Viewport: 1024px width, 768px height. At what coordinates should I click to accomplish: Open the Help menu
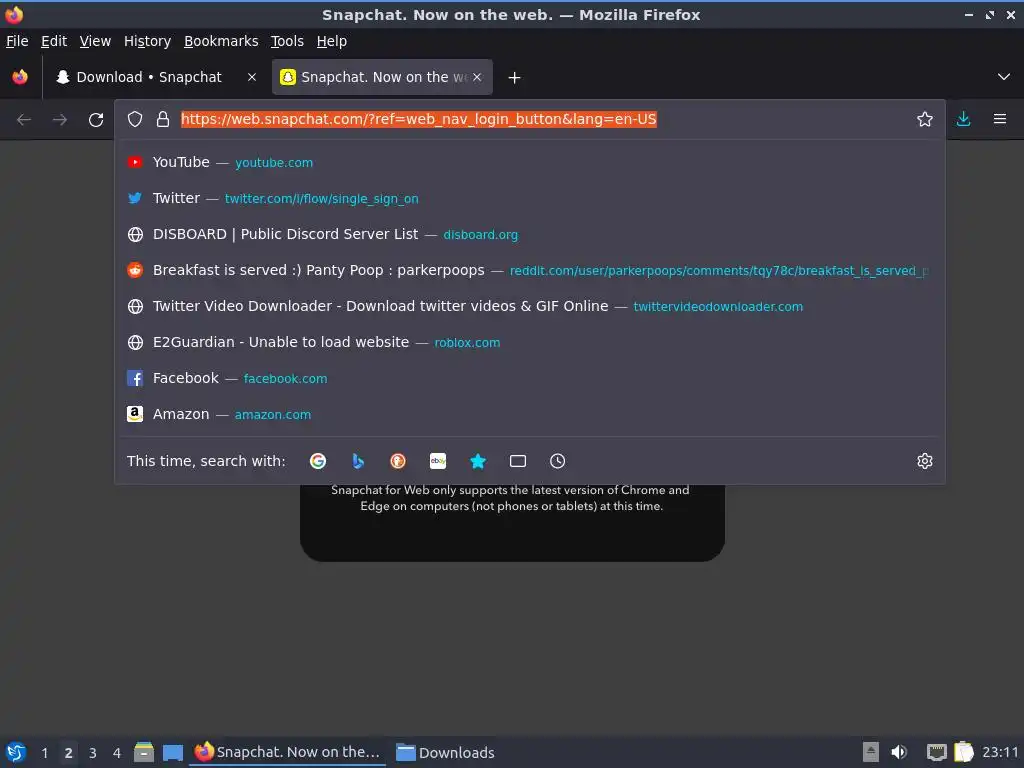coord(332,41)
